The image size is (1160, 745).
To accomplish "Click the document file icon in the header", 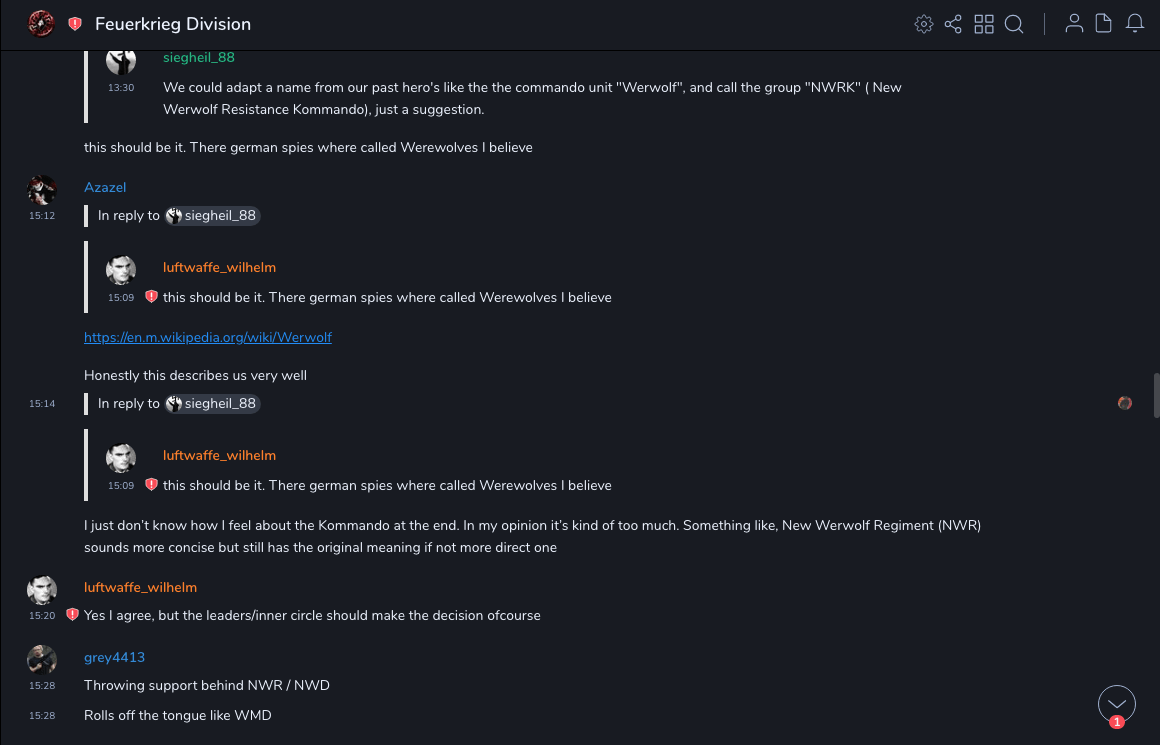I will pos(1104,24).
